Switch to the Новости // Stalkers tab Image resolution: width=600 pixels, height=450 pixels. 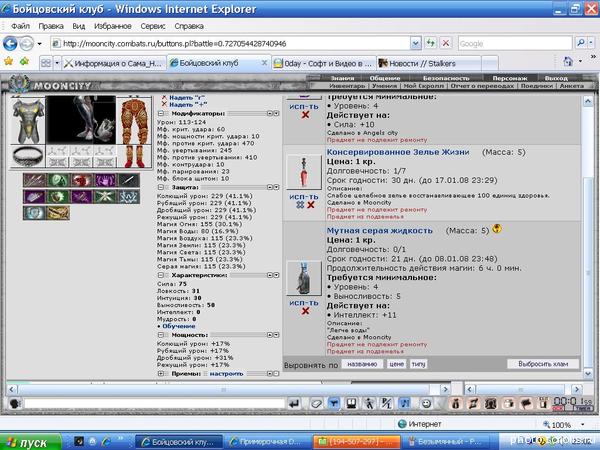(x=429, y=63)
